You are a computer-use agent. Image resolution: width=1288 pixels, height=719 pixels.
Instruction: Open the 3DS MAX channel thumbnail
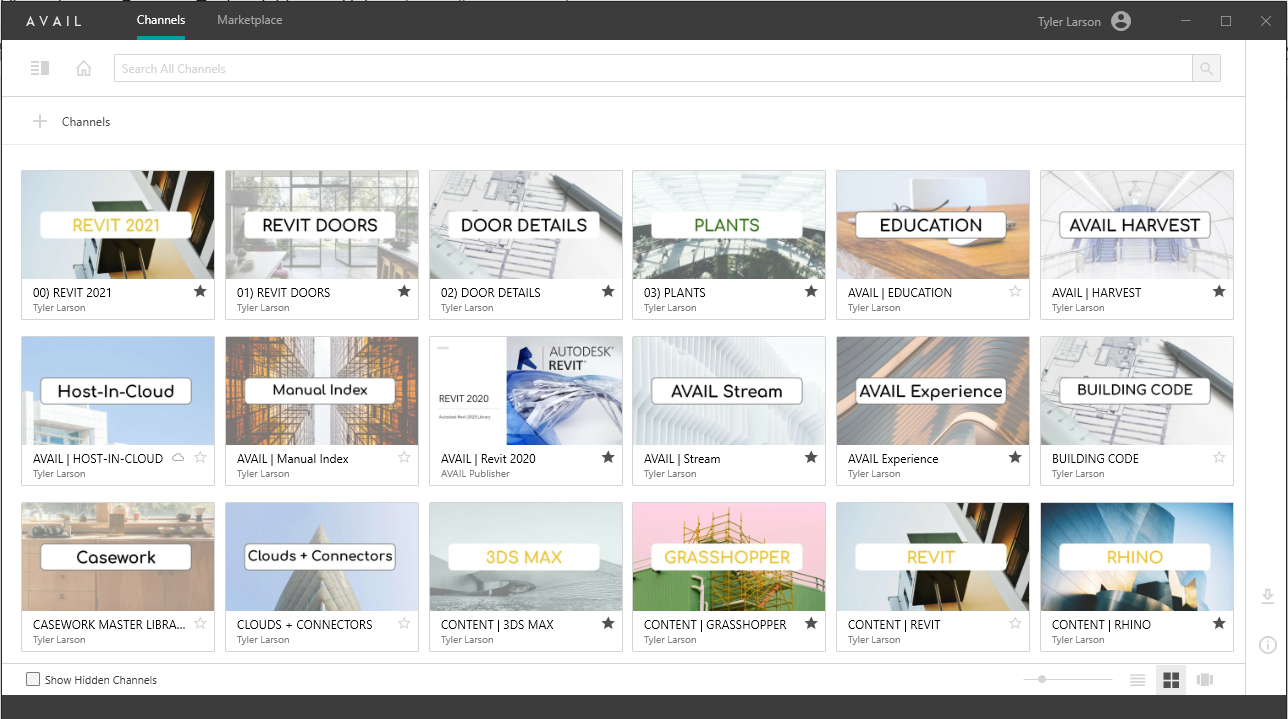tap(526, 557)
